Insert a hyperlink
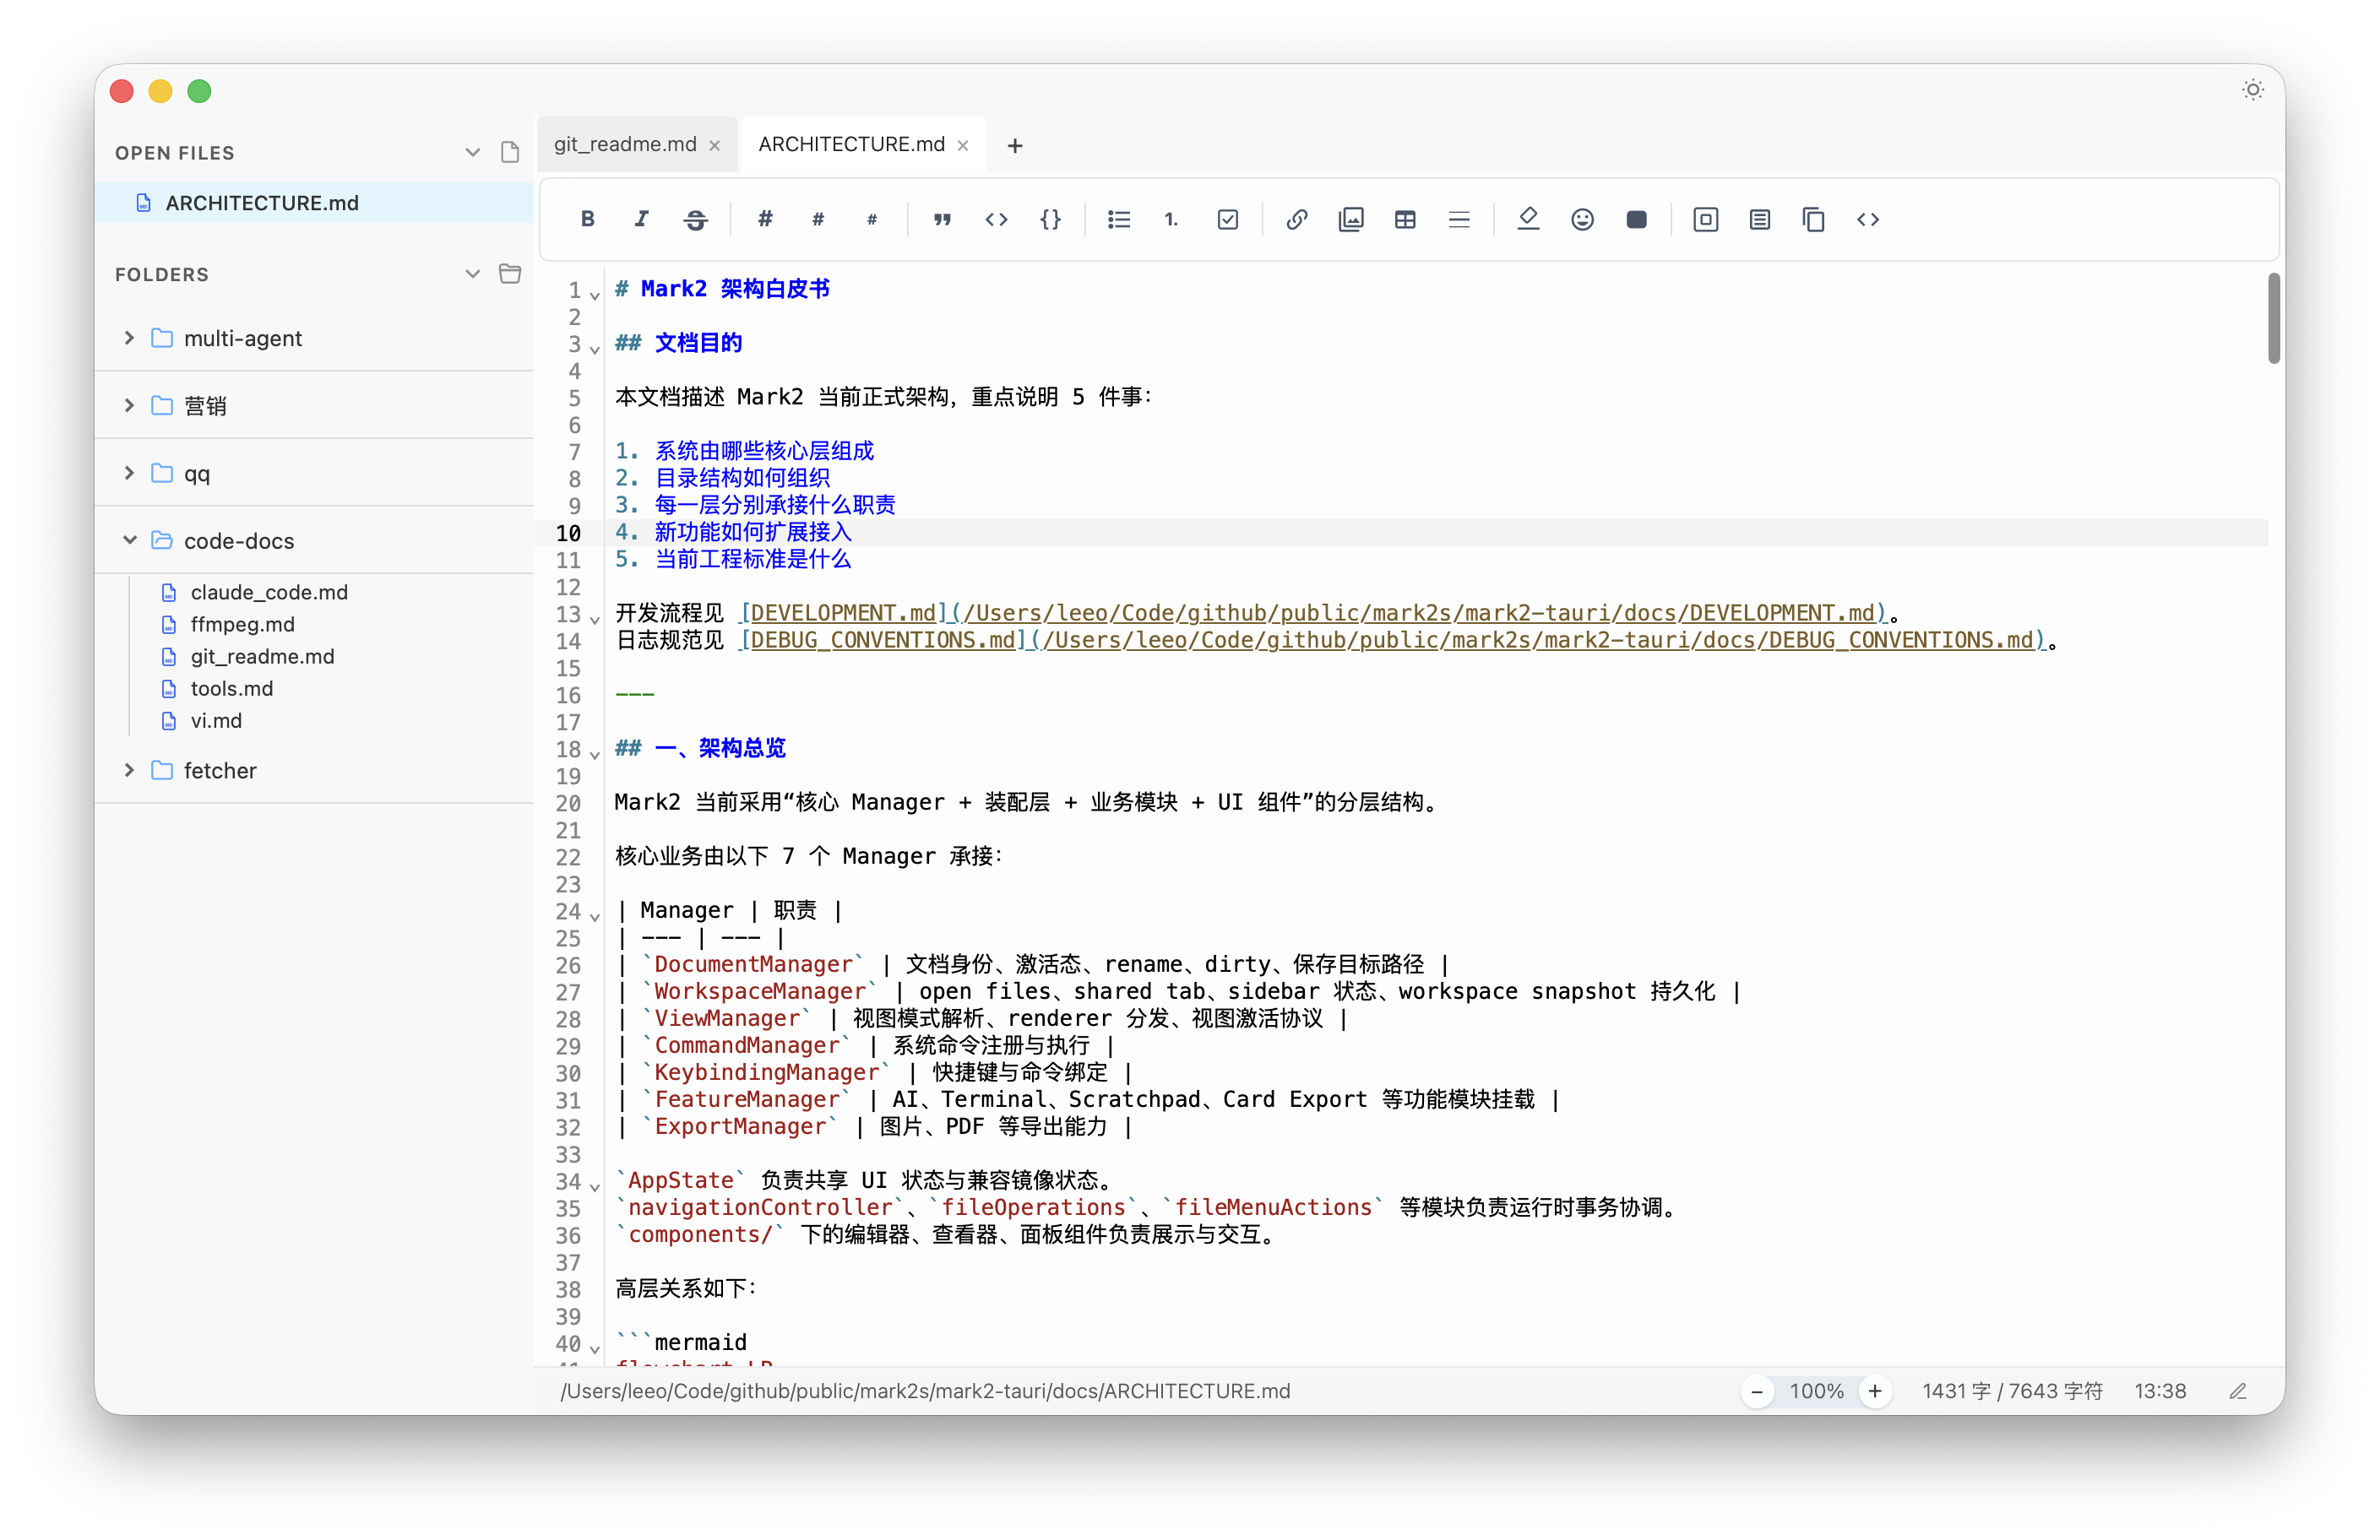 click(x=1296, y=219)
